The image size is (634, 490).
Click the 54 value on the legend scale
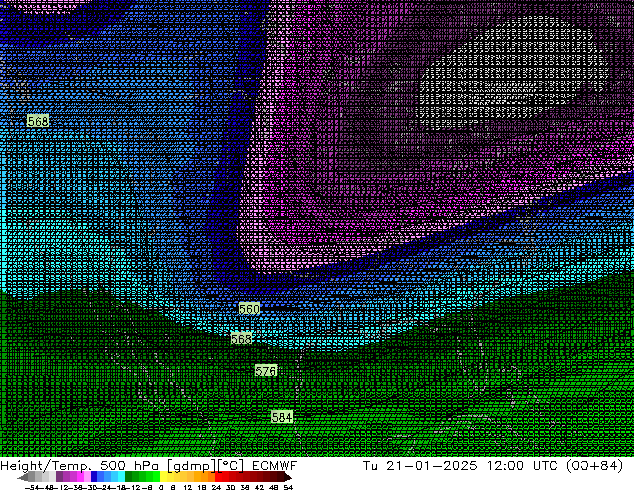288,487
